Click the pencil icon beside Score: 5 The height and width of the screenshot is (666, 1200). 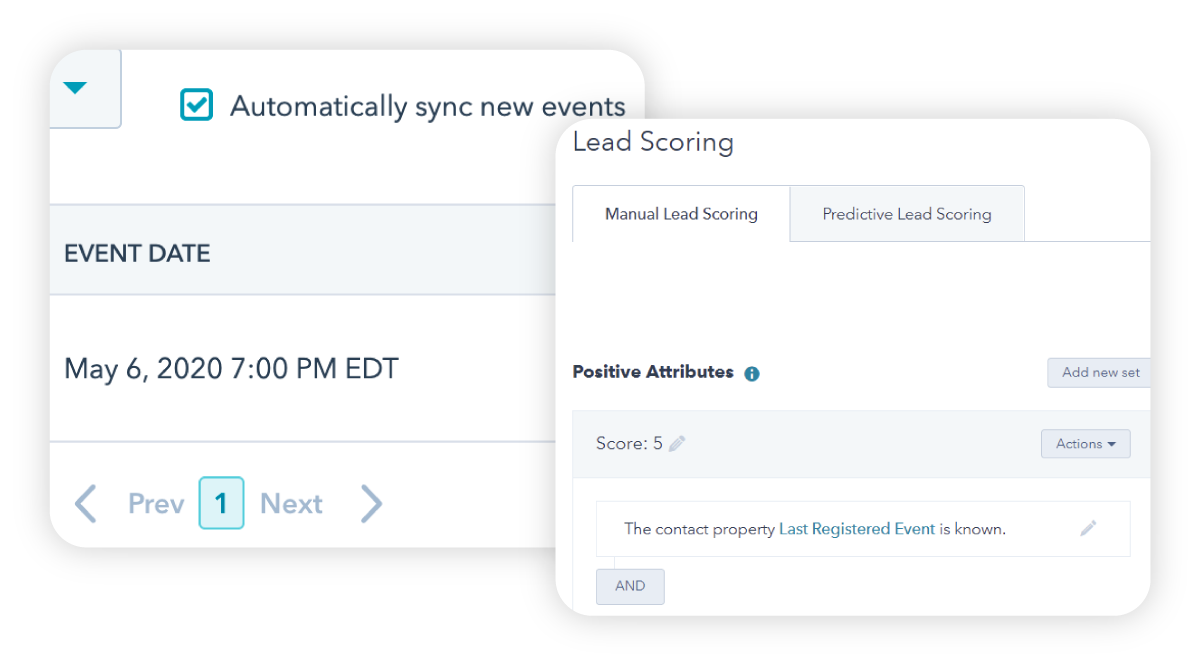click(x=677, y=444)
